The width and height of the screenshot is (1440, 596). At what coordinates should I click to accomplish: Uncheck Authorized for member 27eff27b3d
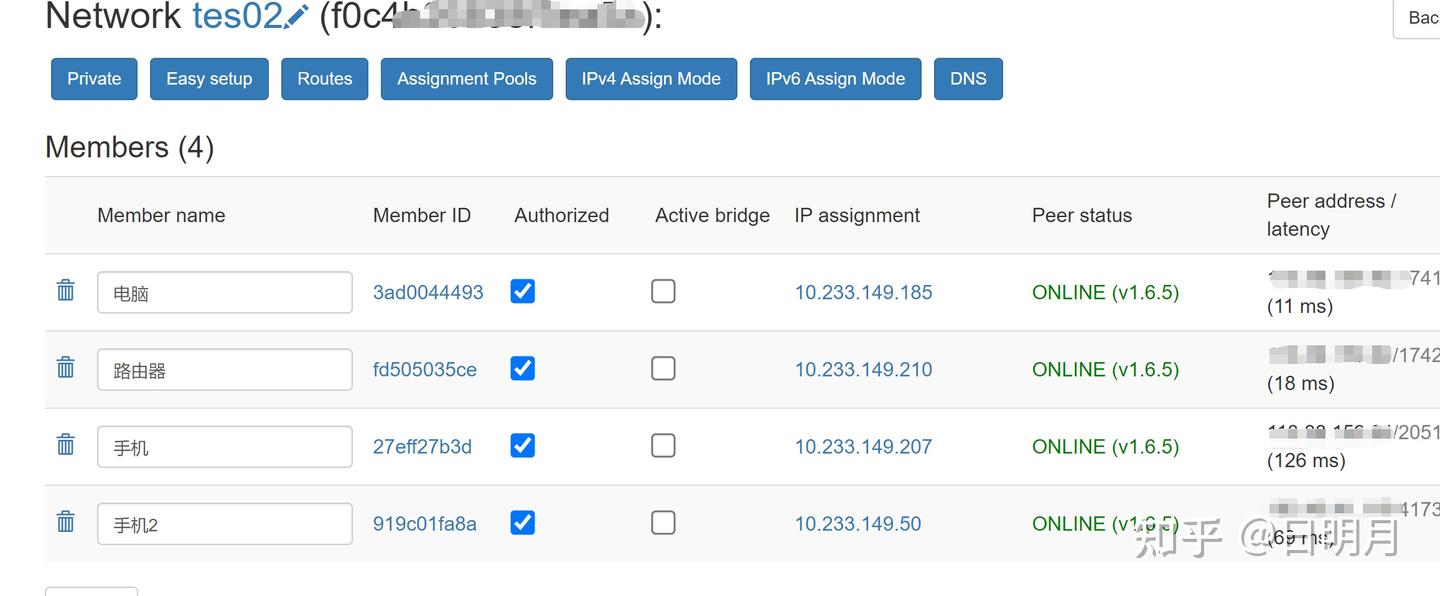pyautogui.click(x=522, y=445)
